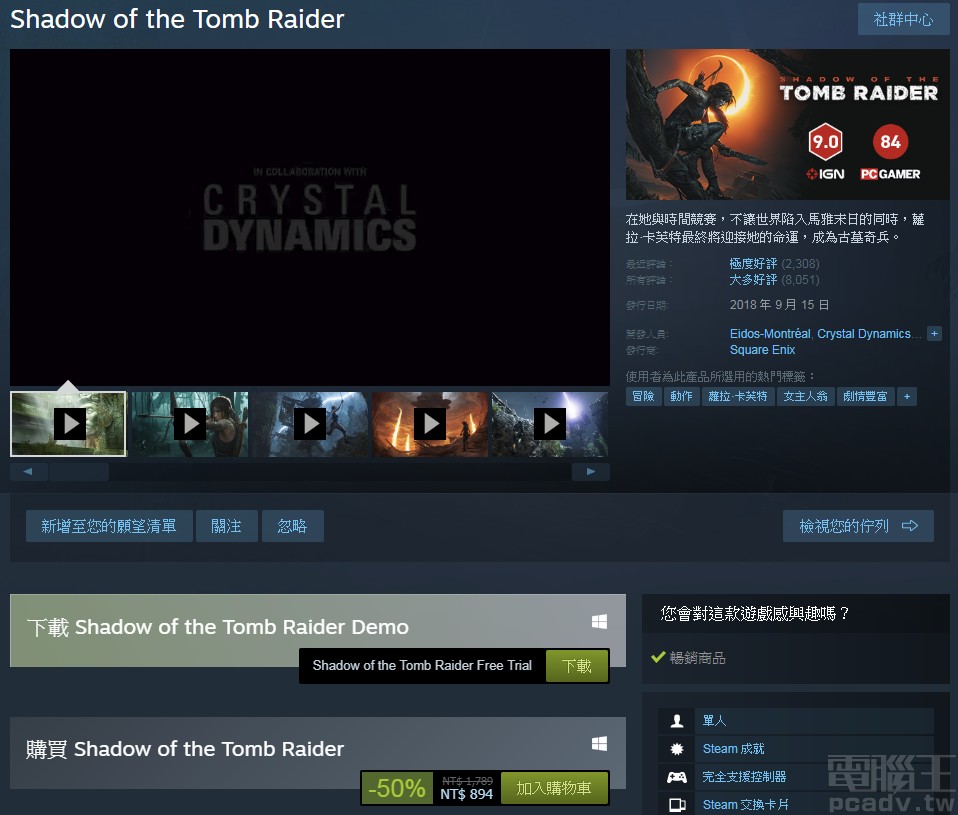Click the Steam 成就 achievements icon

[x=677, y=748]
